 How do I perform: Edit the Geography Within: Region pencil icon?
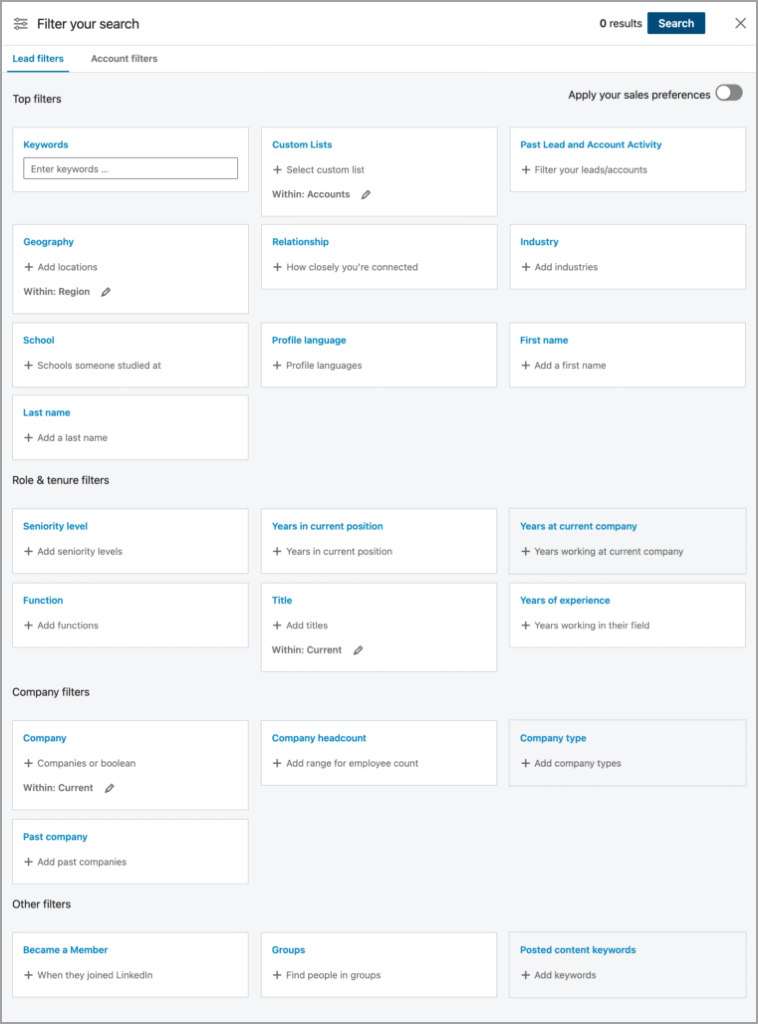click(x=106, y=292)
